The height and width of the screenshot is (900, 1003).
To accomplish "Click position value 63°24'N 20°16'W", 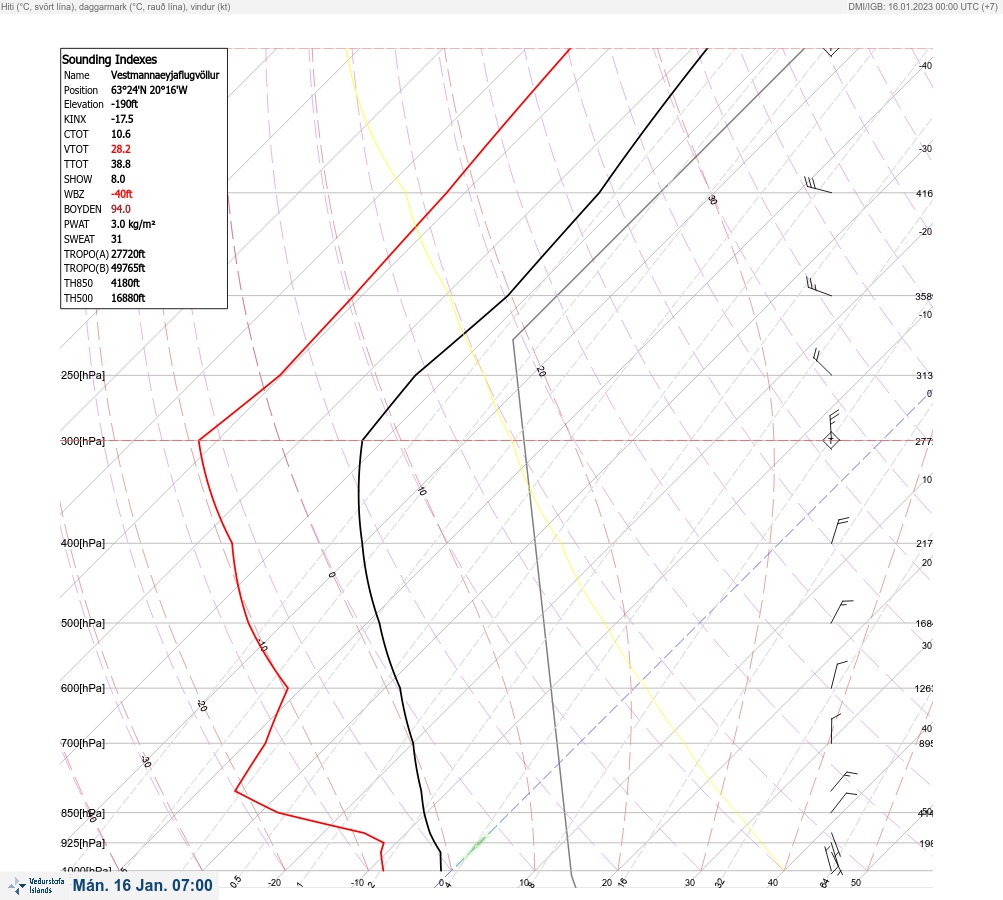I will tap(149, 90).
